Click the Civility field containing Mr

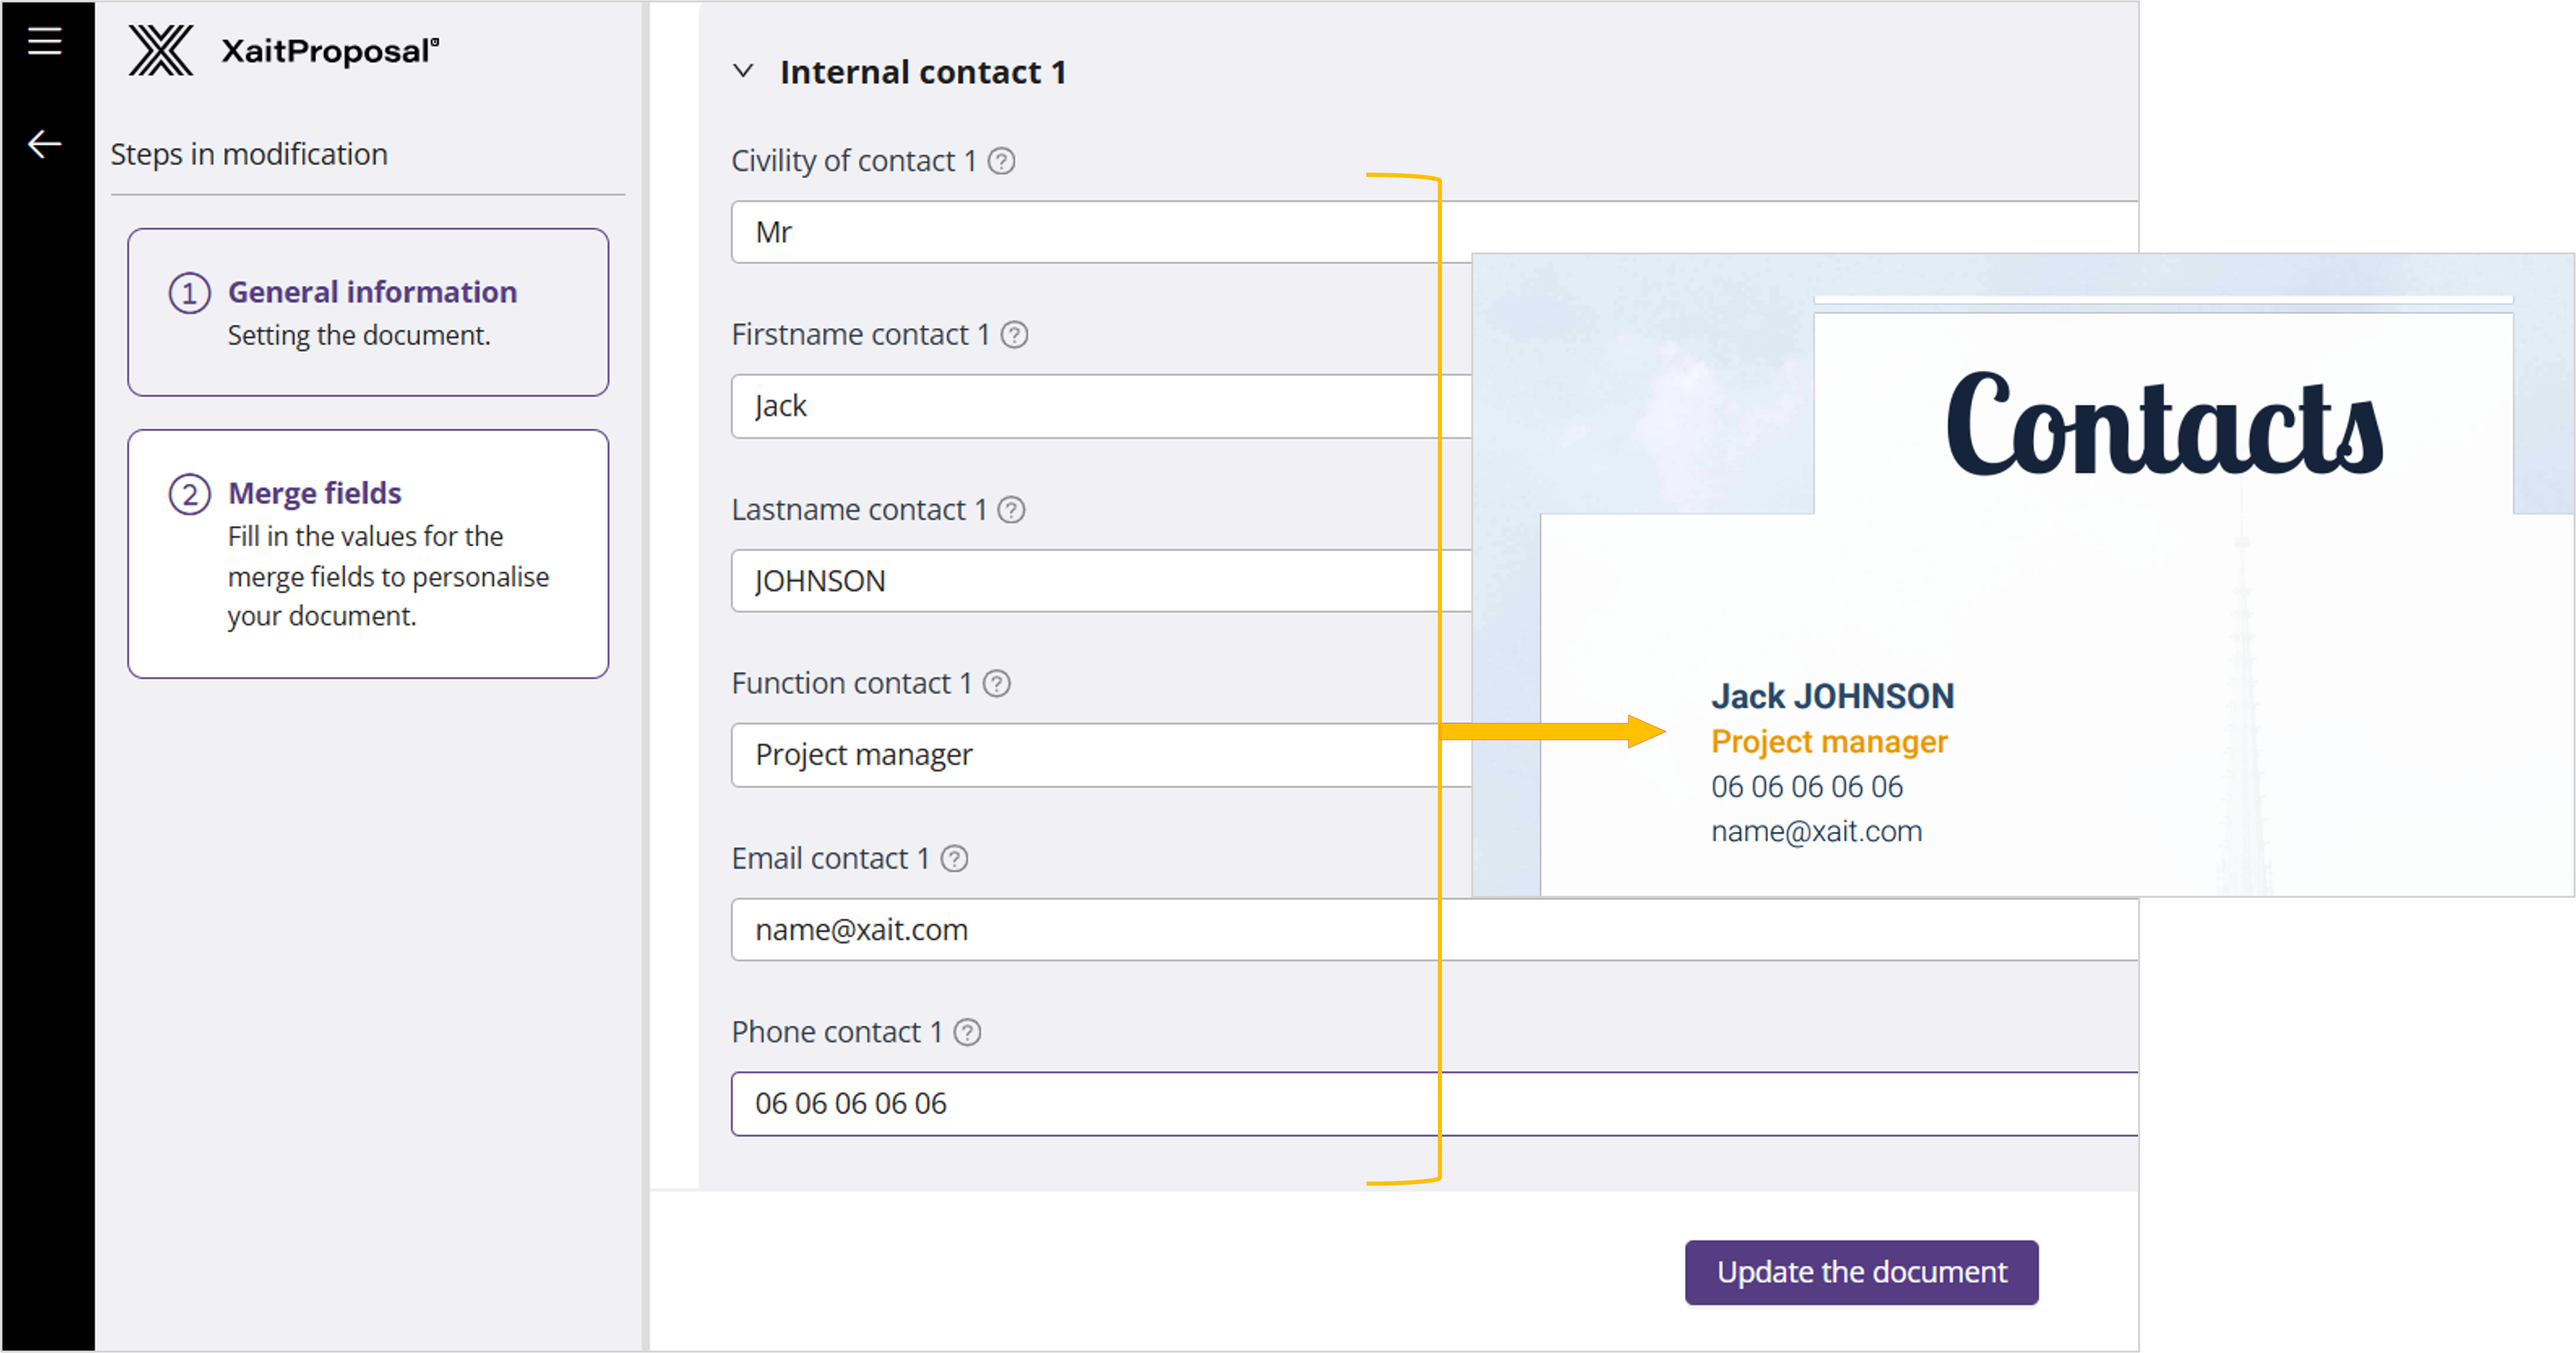point(1080,232)
